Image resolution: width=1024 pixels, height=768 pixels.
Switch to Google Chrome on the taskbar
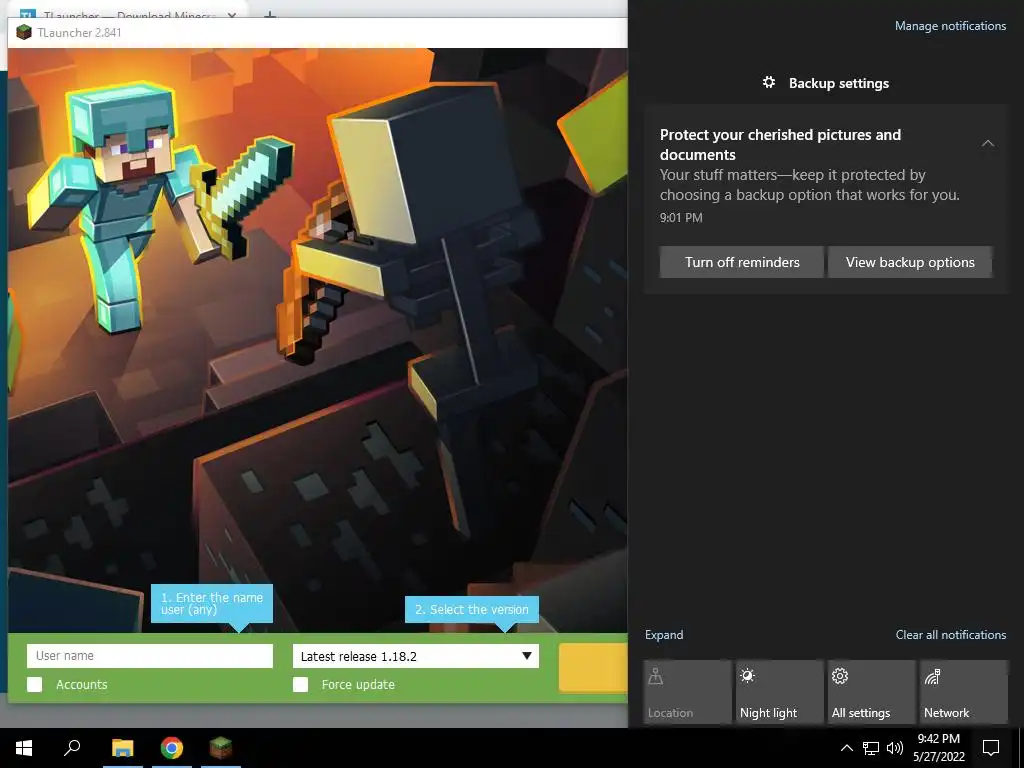(x=172, y=748)
